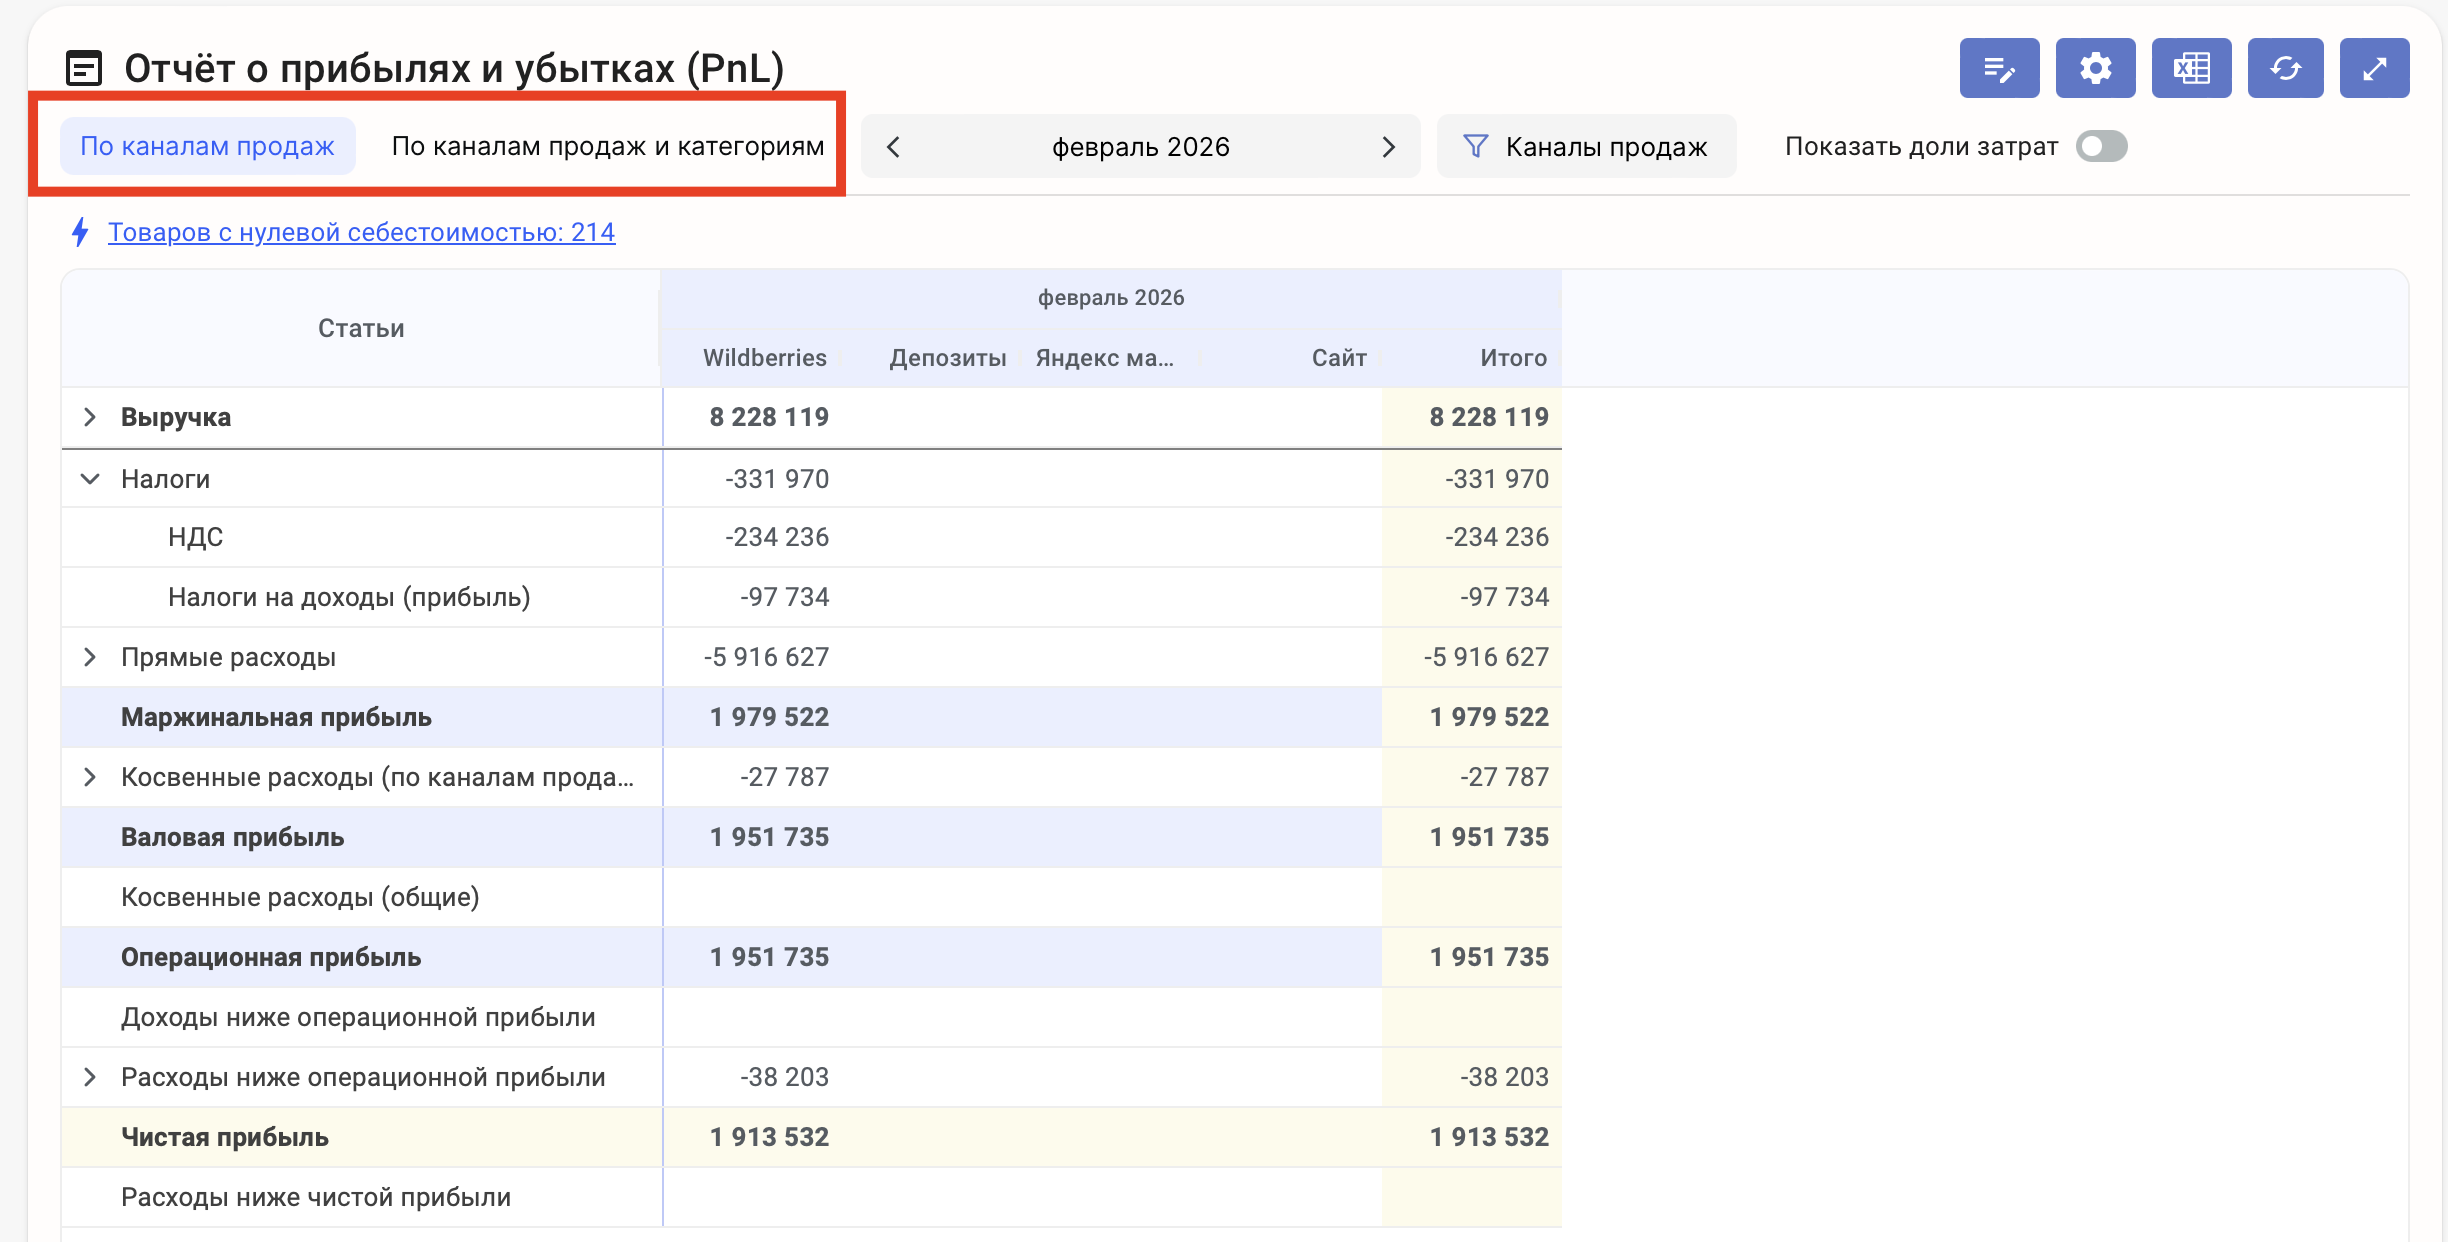Go to the previous month

894,147
